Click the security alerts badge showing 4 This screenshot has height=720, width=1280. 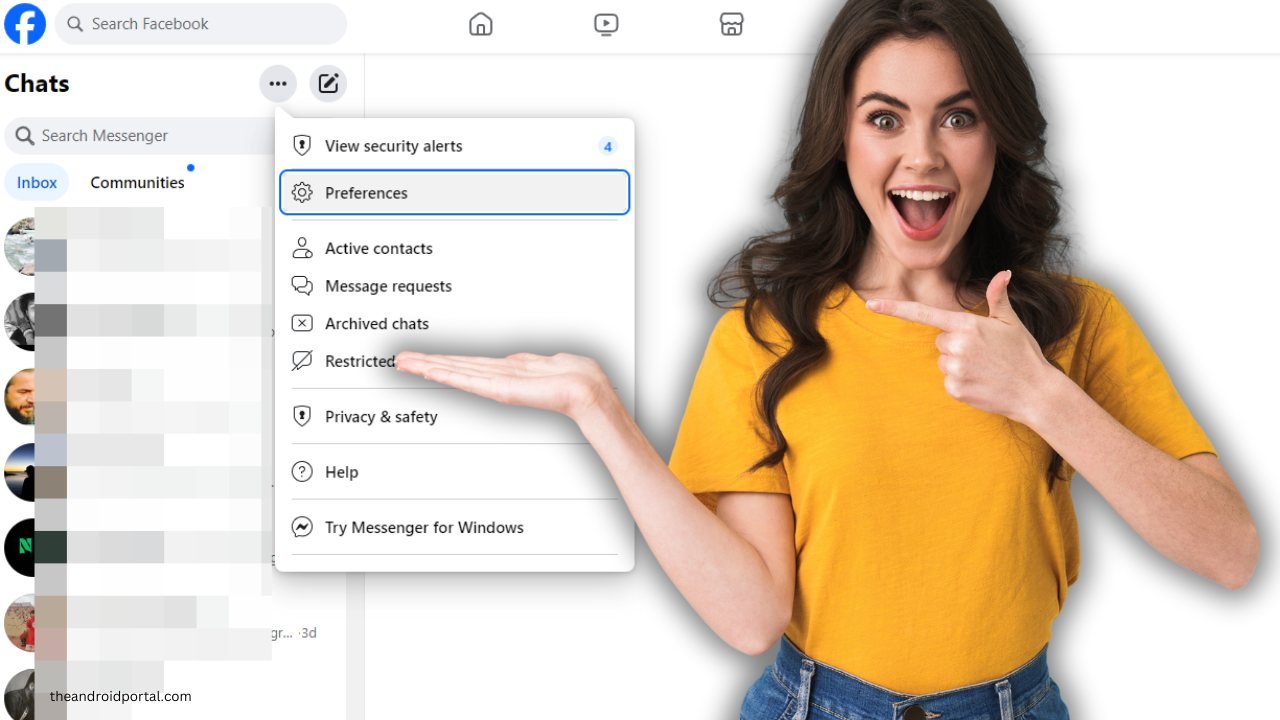[607, 146]
